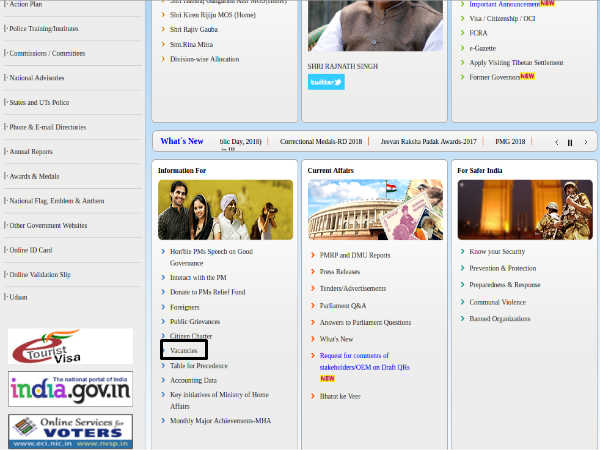Open Know your Security link
600x450 pixels.
[497, 252]
